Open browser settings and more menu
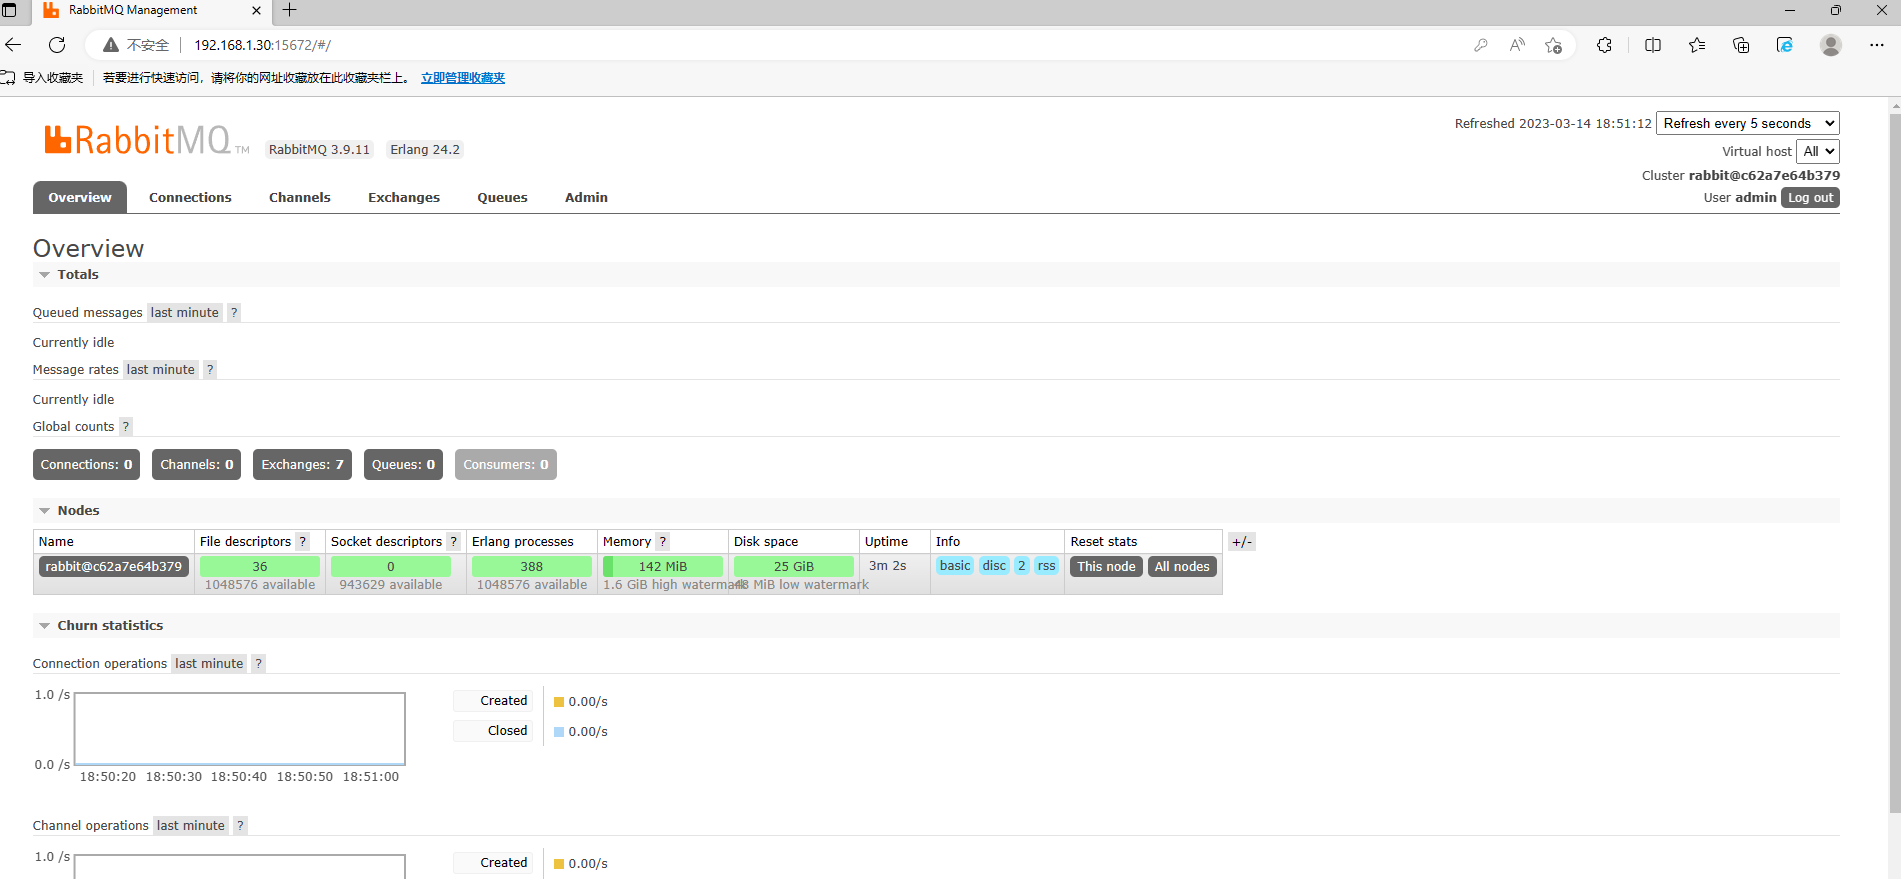Image resolution: width=1901 pixels, height=879 pixels. (1877, 45)
